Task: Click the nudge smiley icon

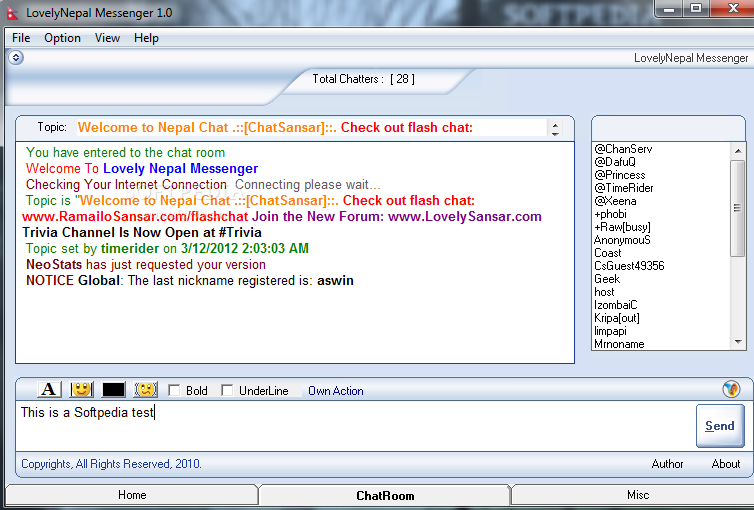Action: click(145, 389)
